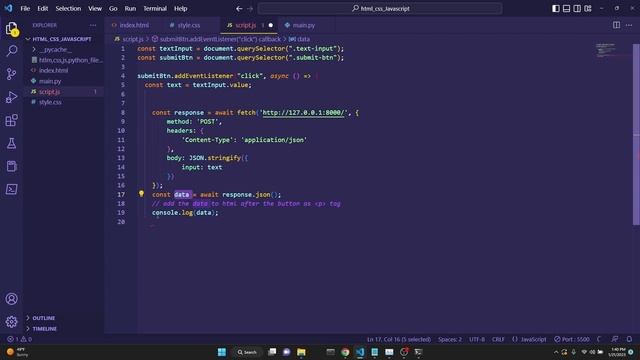
Task: Open the Selection menu
Action: (68, 9)
